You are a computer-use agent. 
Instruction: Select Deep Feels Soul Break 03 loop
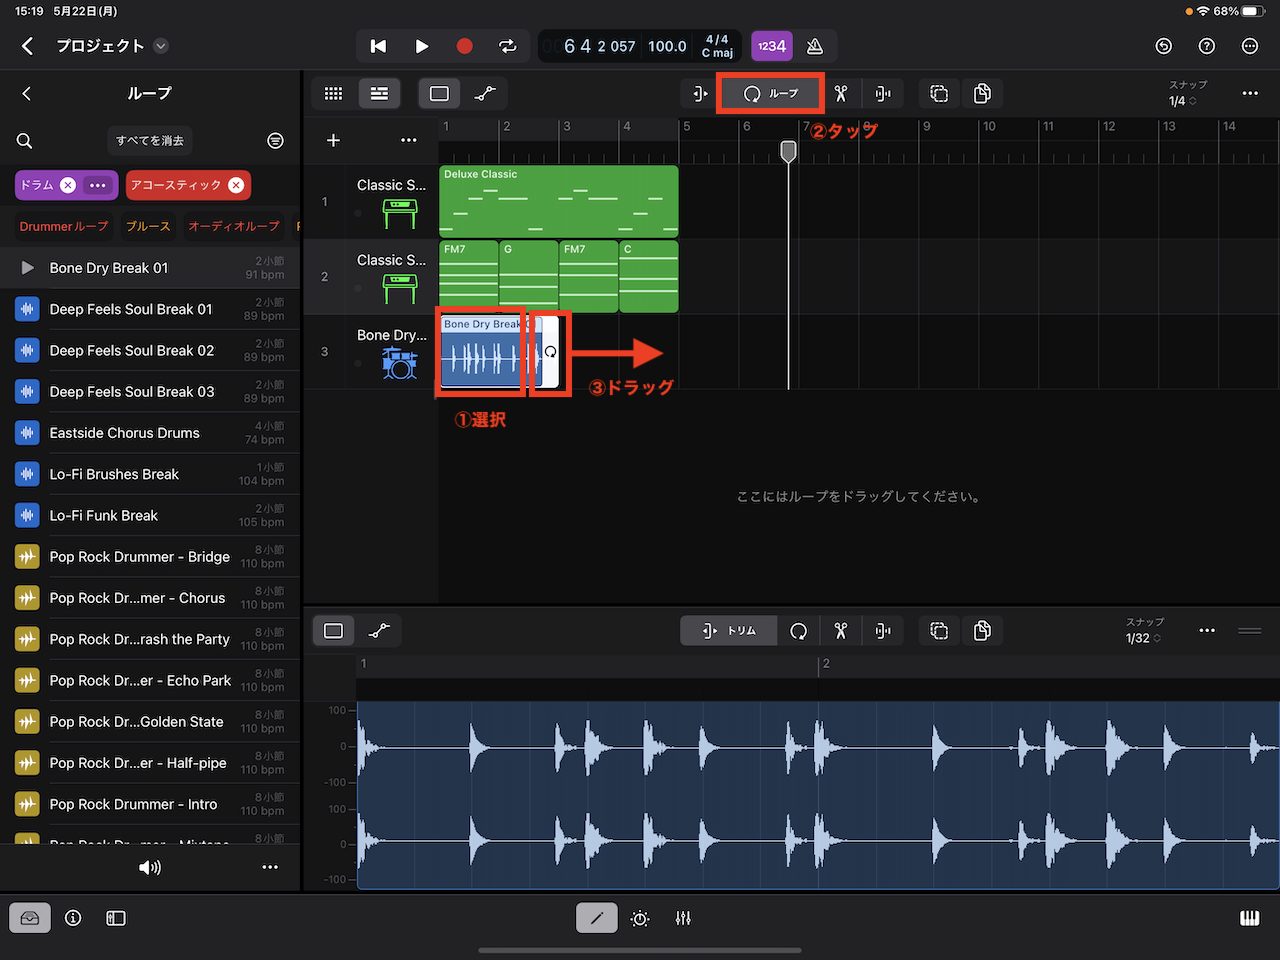pos(150,392)
